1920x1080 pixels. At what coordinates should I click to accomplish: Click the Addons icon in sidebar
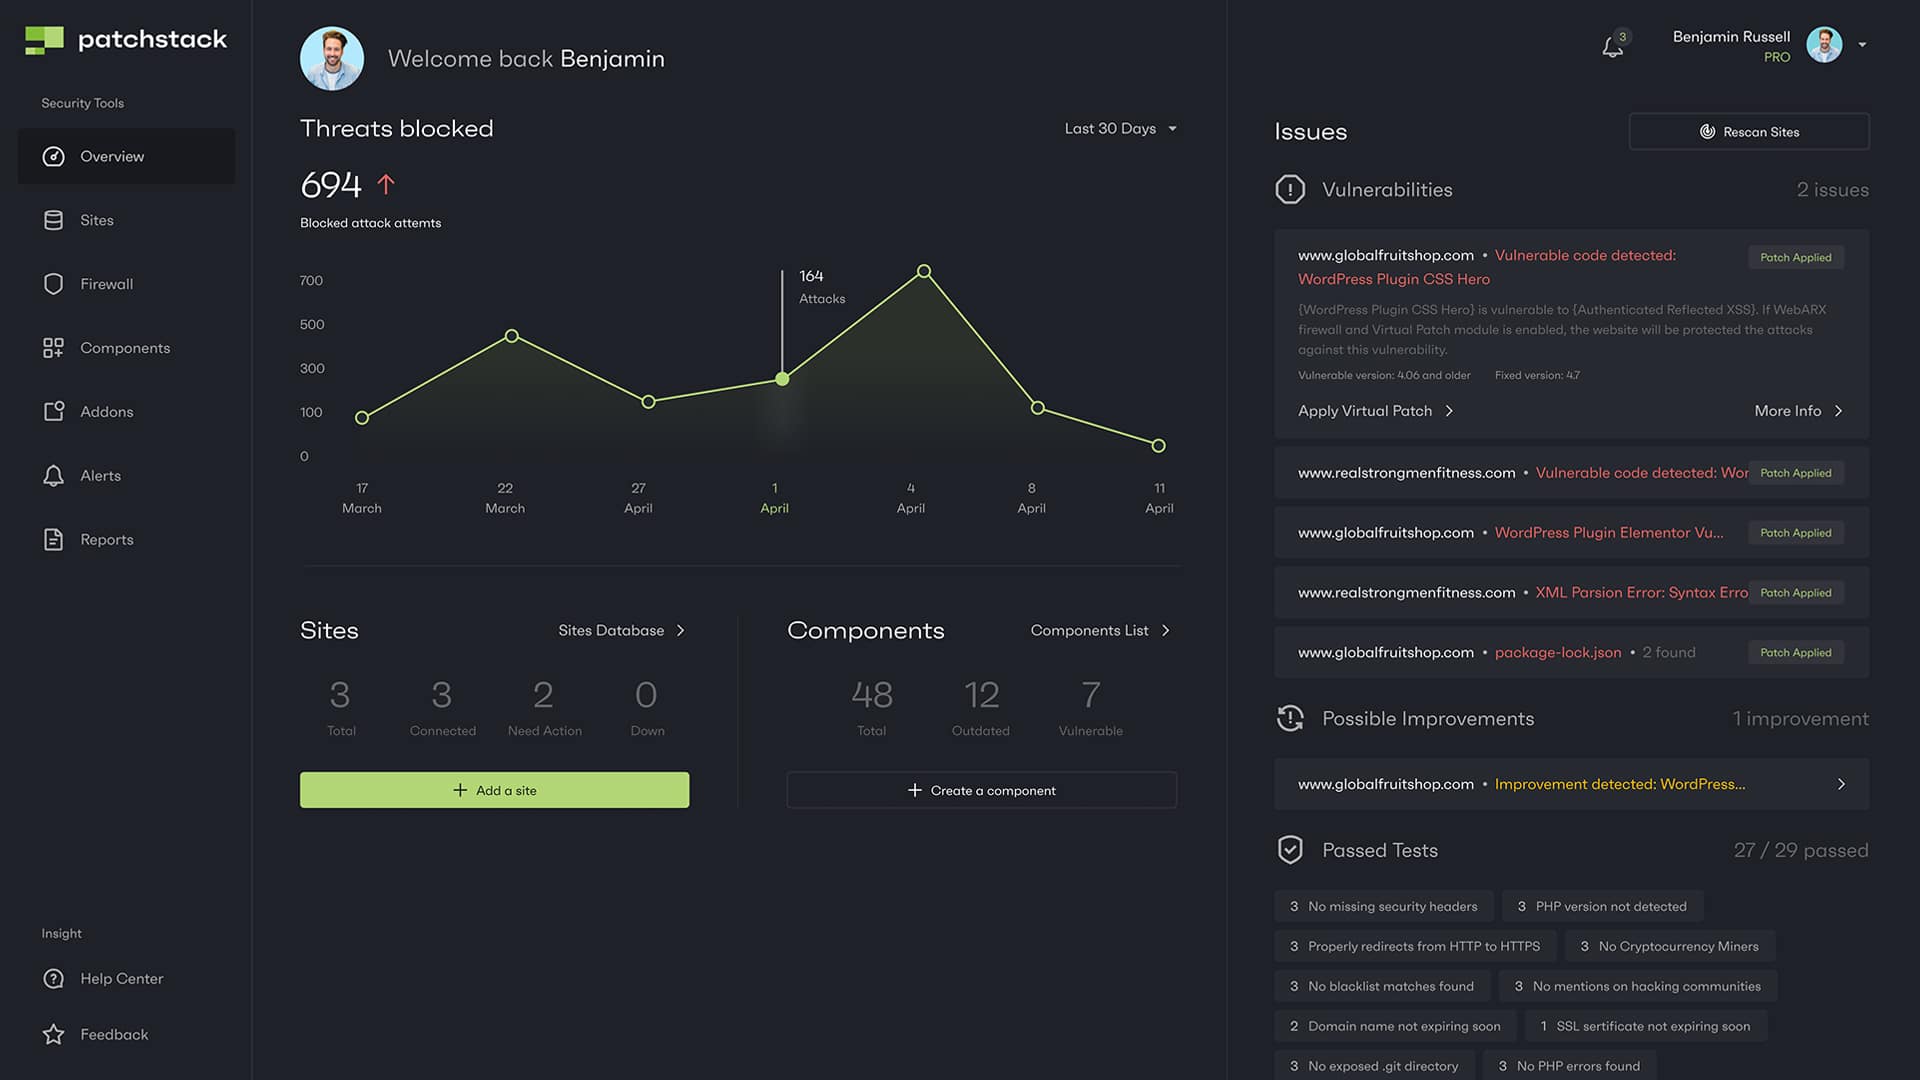[54, 412]
